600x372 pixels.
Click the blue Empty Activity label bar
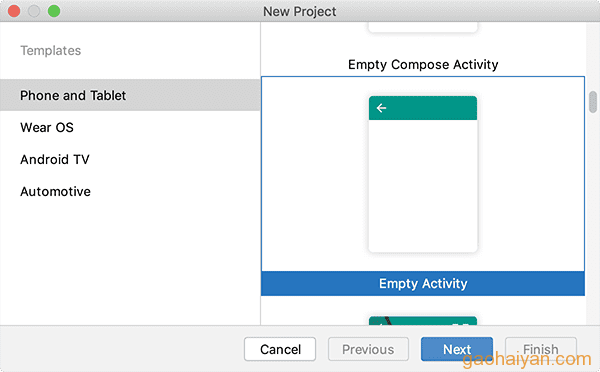click(423, 284)
